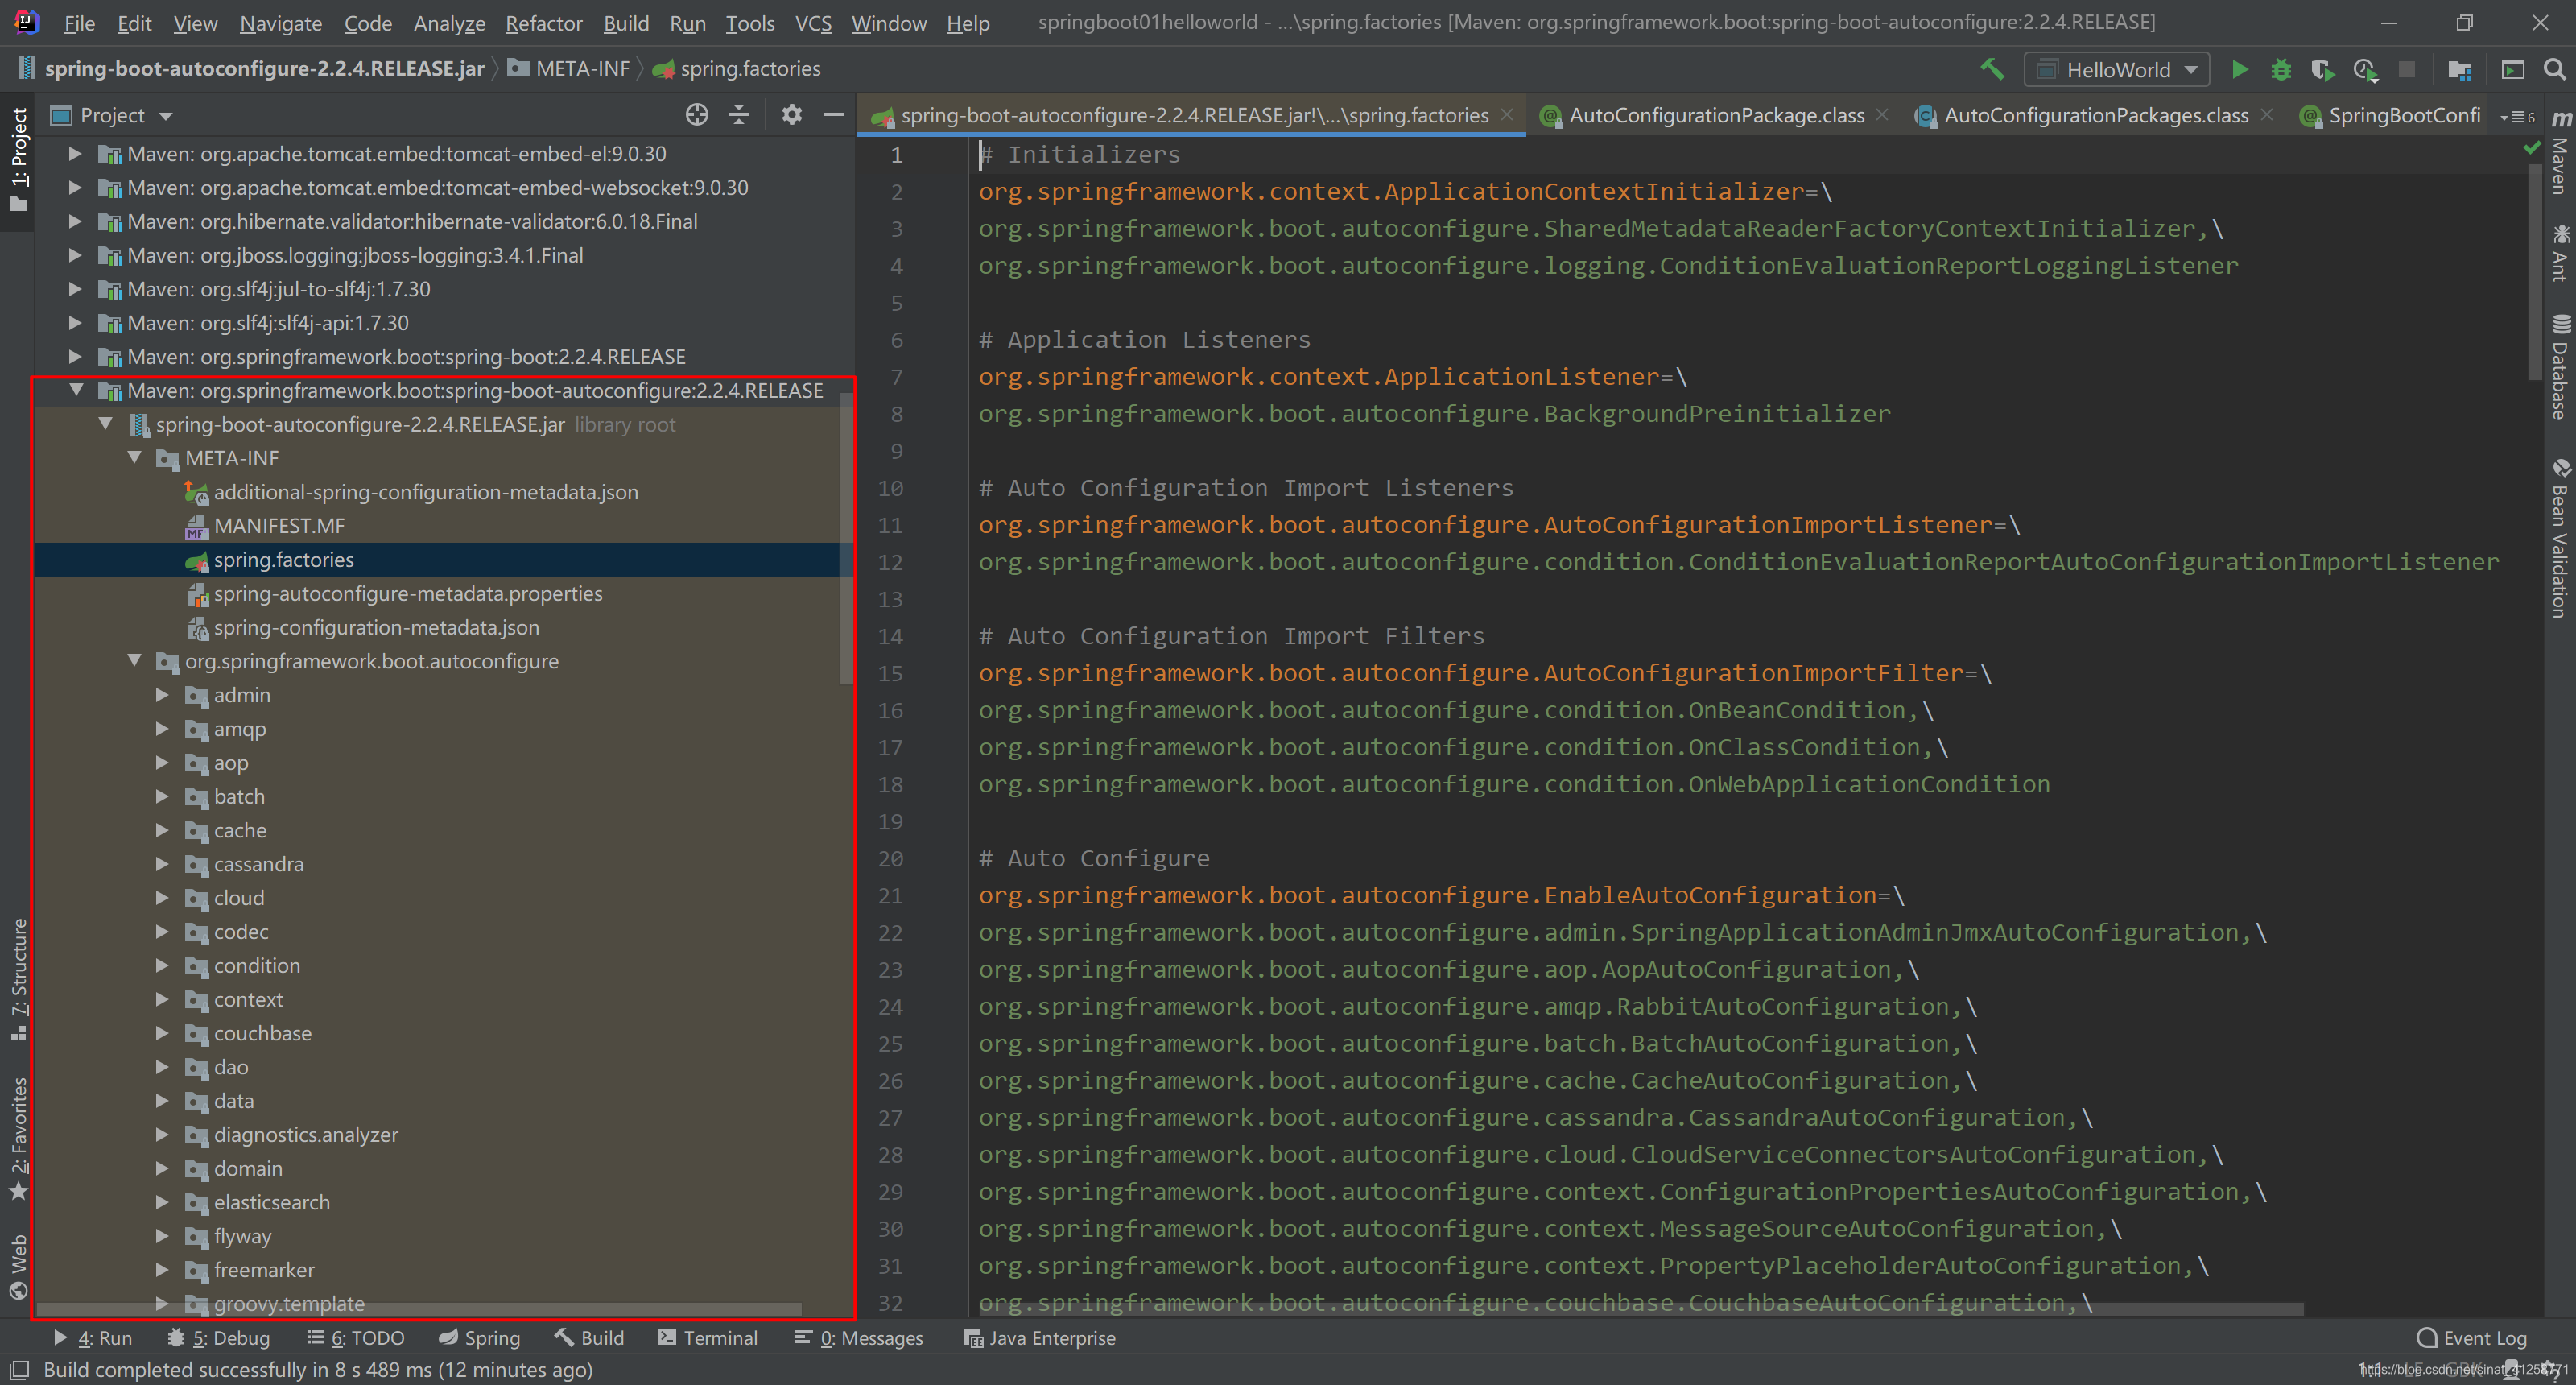Toggle the Structure tool window
Screen dimensions: 2576x1385
tap(18, 979)
